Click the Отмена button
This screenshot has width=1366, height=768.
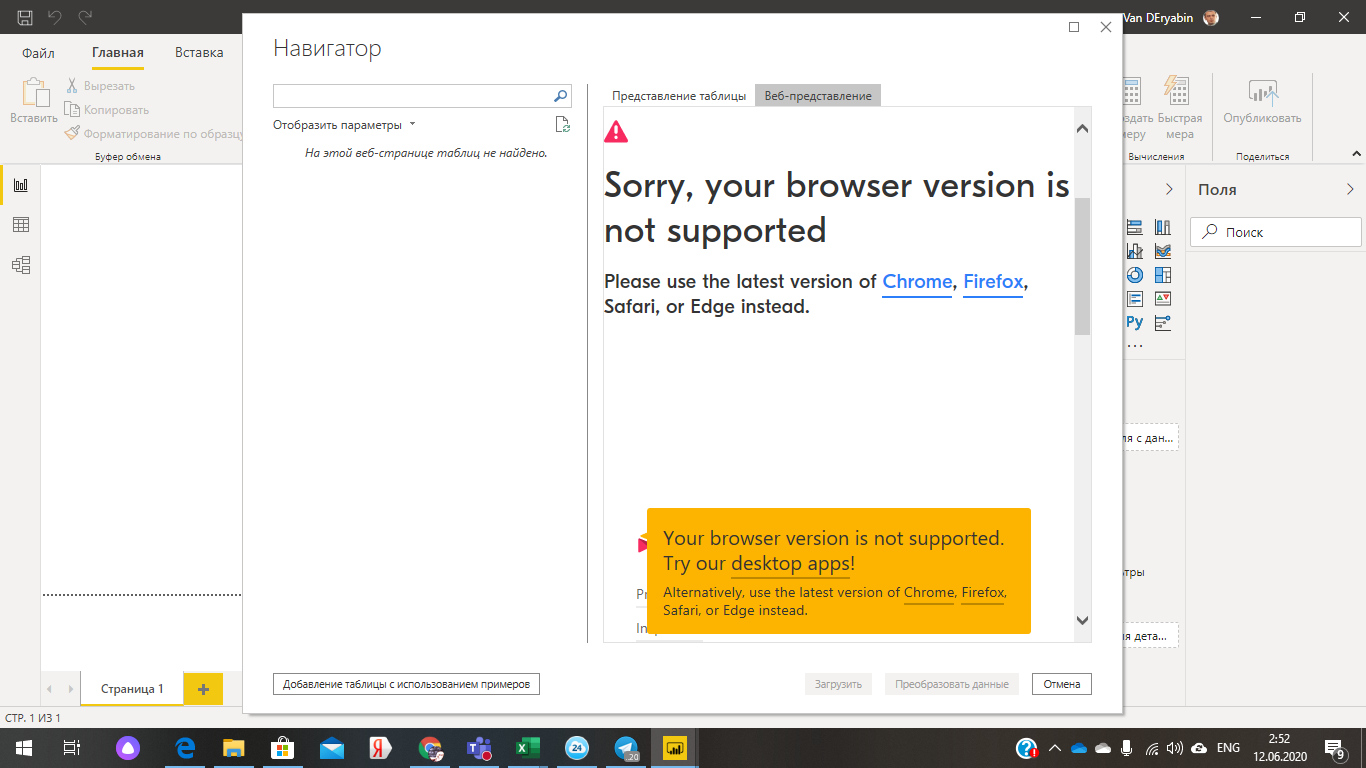point(1062,684)
